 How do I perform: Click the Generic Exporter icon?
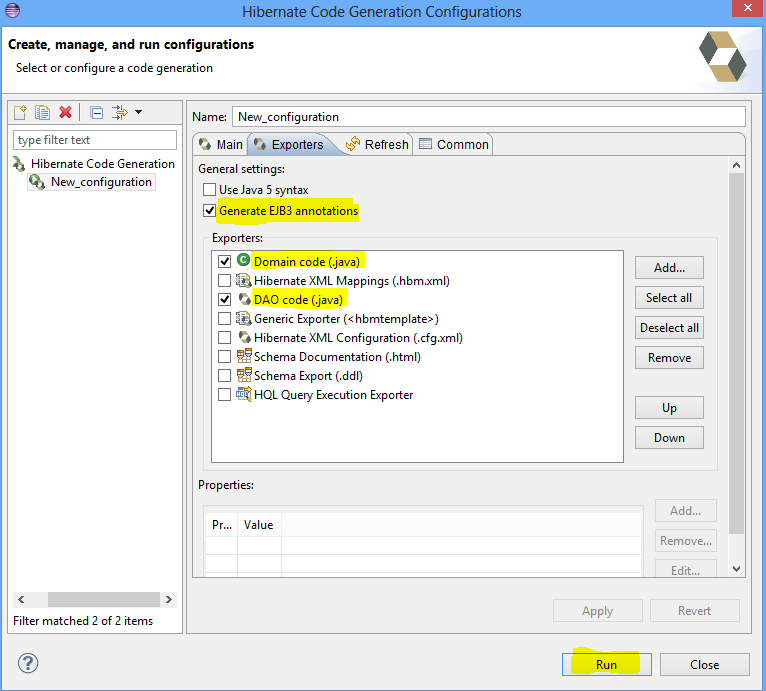coord(243,319)
